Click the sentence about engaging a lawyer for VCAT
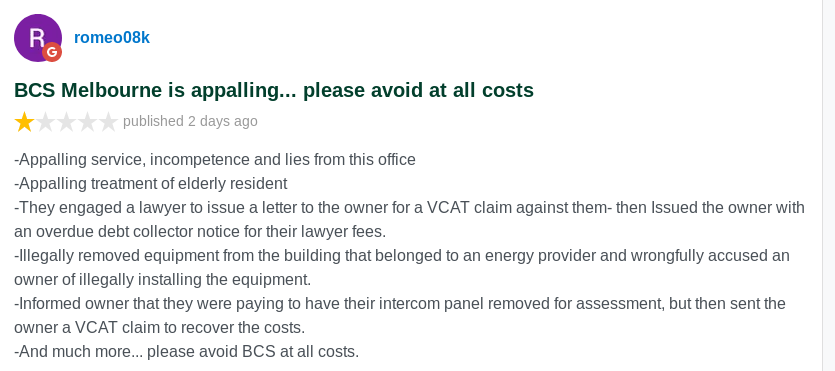The image size is (835, 371). coord(409,208)
